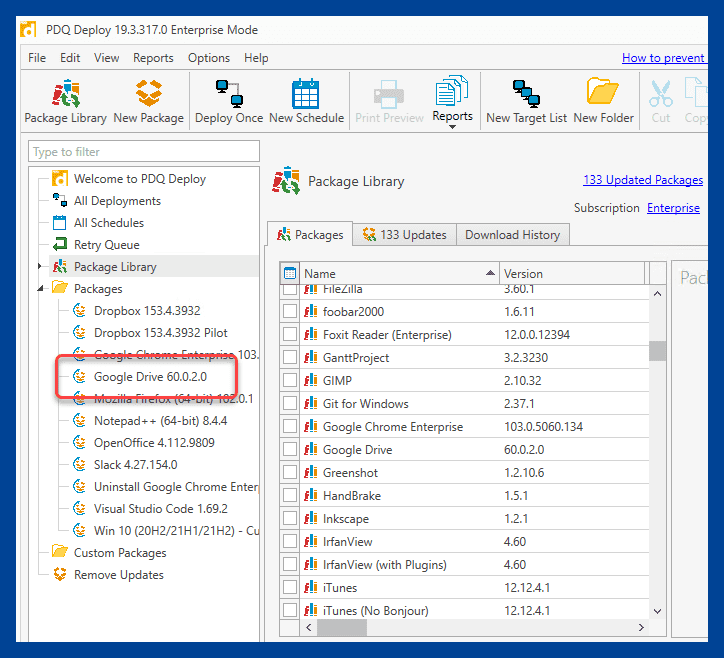Select OpenOffice 4.112.9809 in tree
This screenshot has height=658, width=724.
pos(154,442)
